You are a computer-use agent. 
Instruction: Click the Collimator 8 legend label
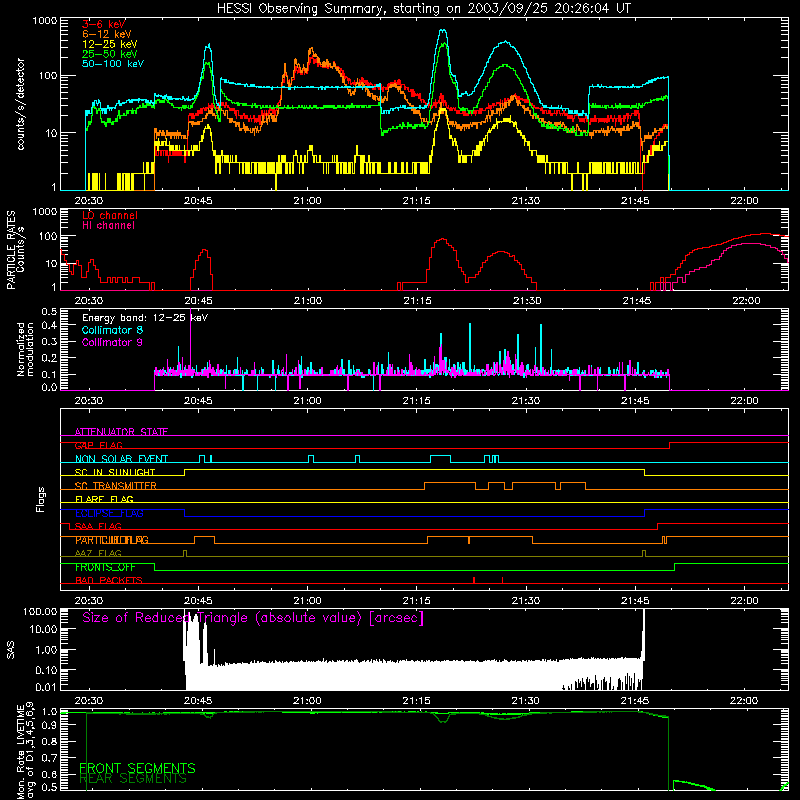click(112, 330)
